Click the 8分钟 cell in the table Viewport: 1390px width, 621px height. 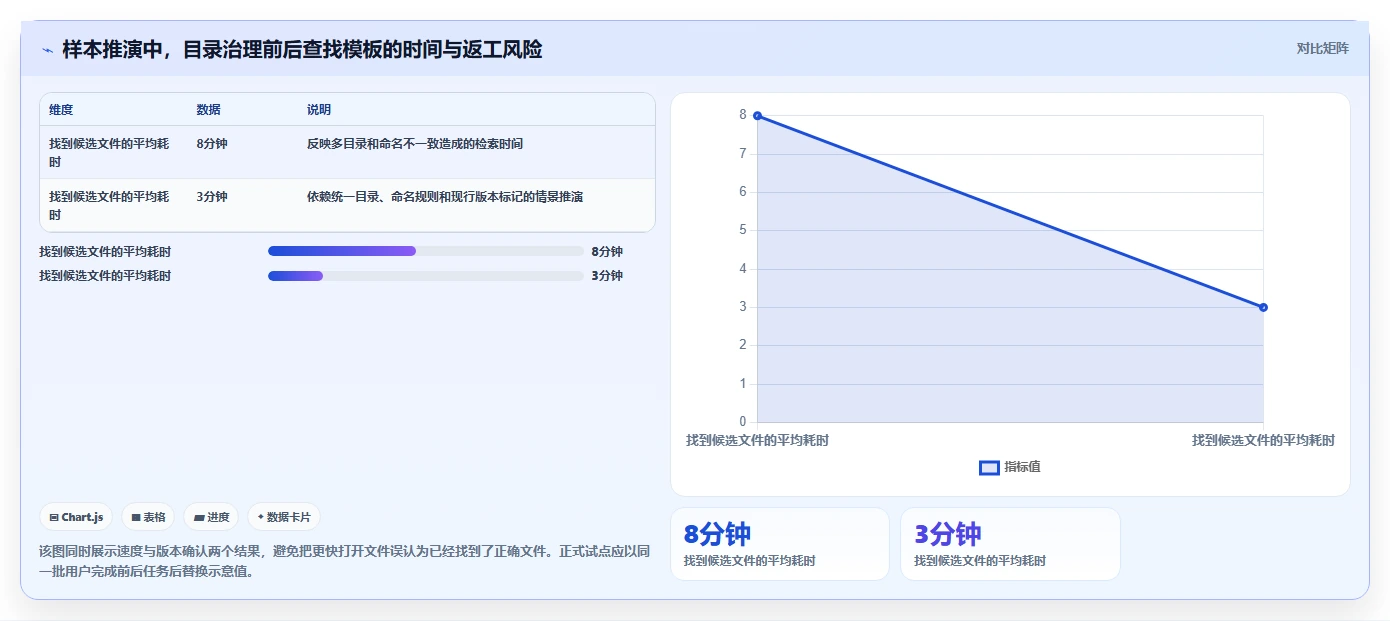(x=212, y=144)
